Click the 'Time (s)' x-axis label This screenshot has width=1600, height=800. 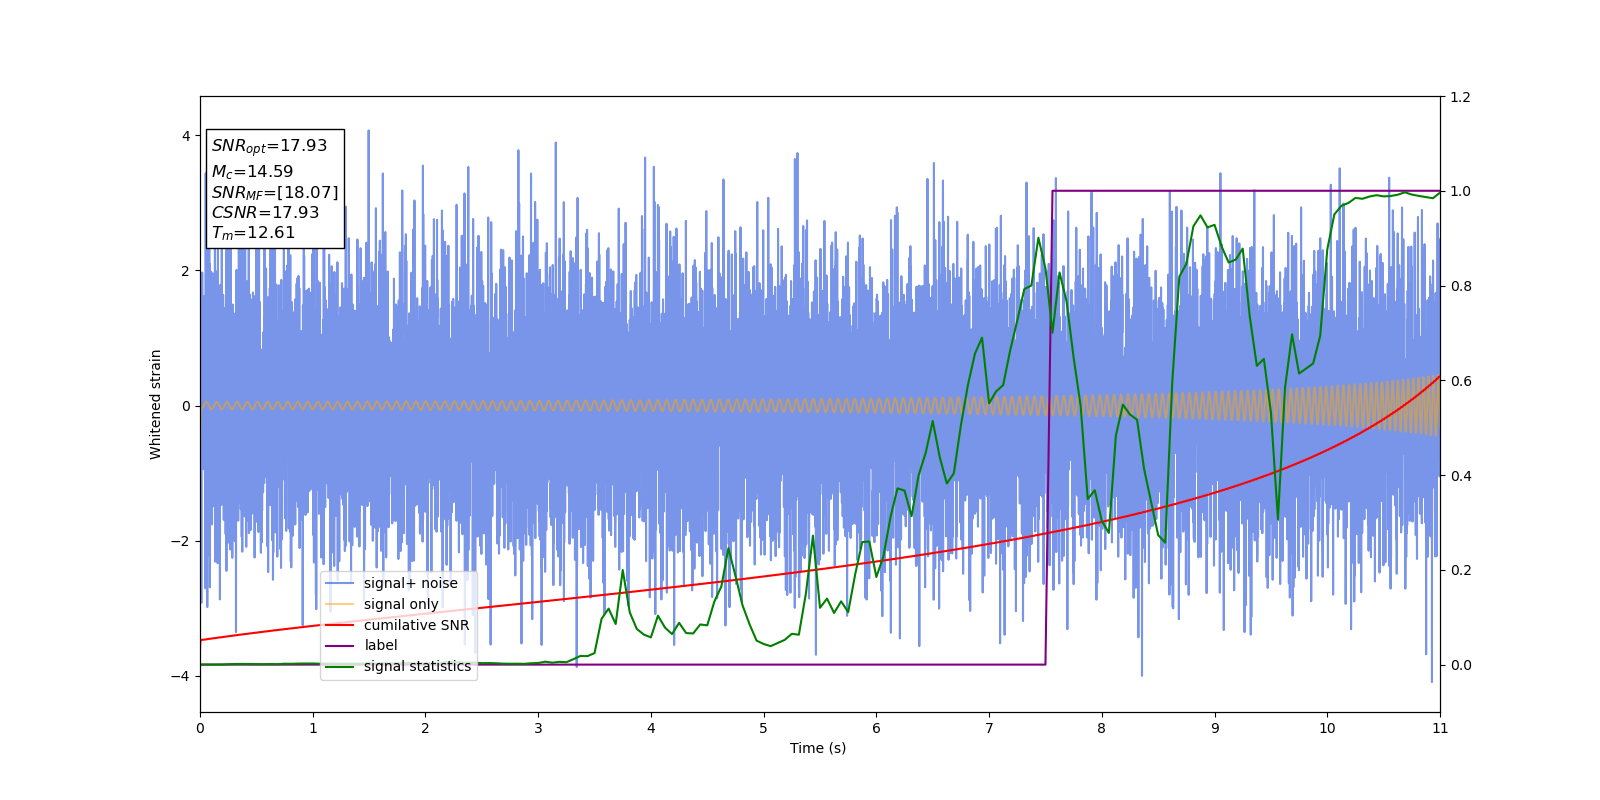tap(818, 748)
